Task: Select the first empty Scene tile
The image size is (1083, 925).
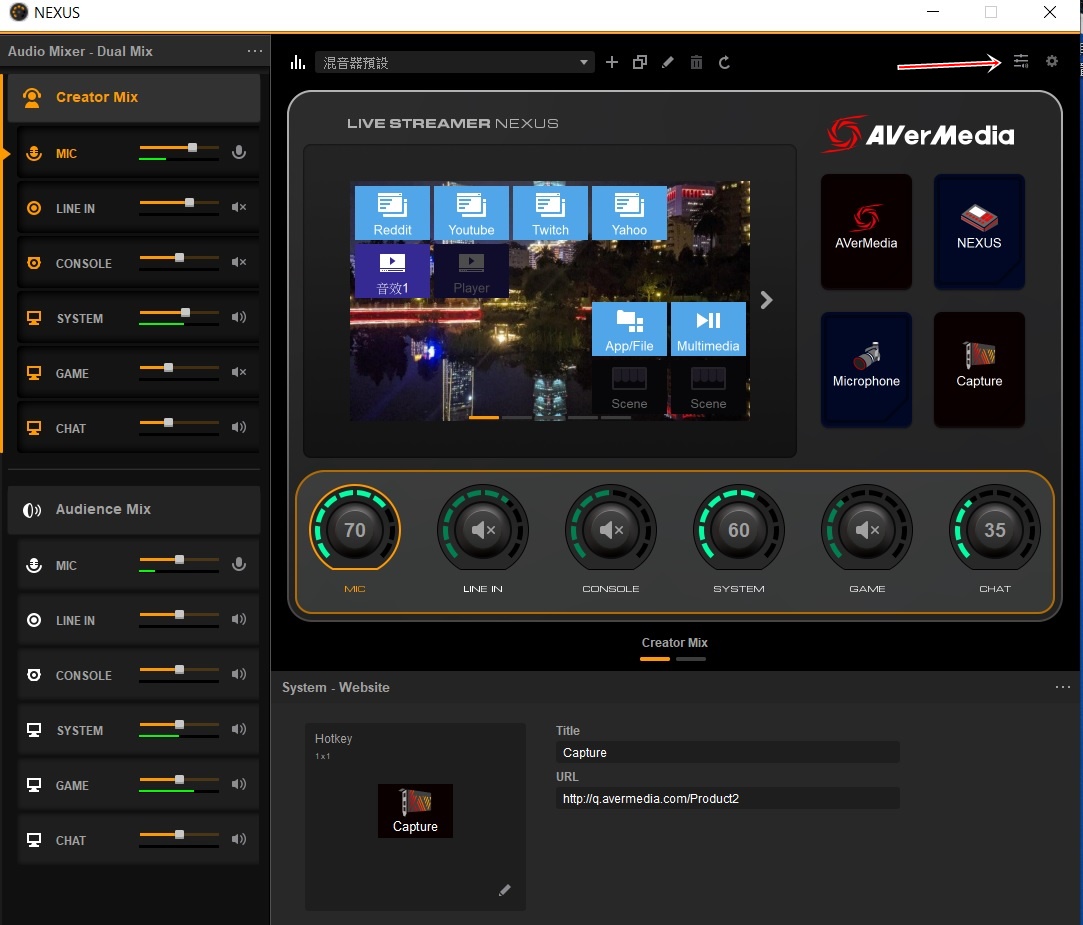Action: 629,388
